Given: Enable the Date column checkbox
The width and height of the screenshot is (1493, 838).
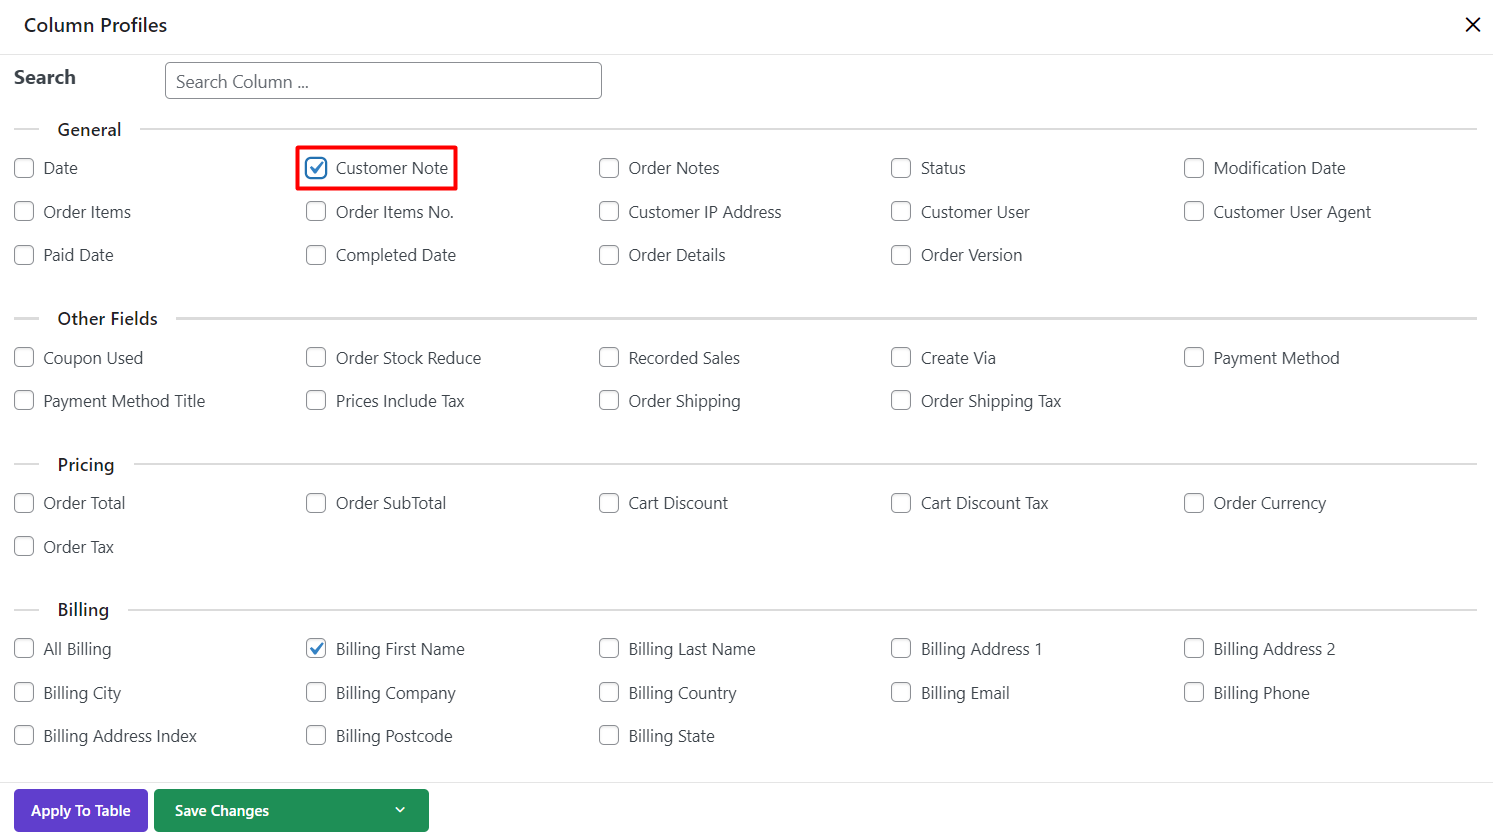Looking at the screenshot, I should [x=24, y=168].
